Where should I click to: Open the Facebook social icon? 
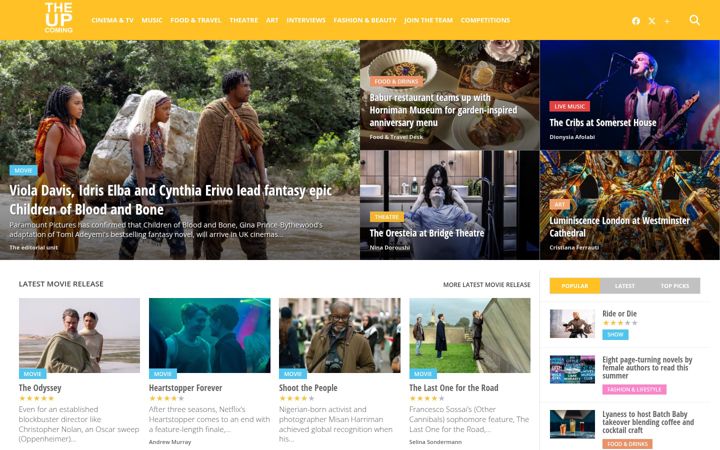636,21
